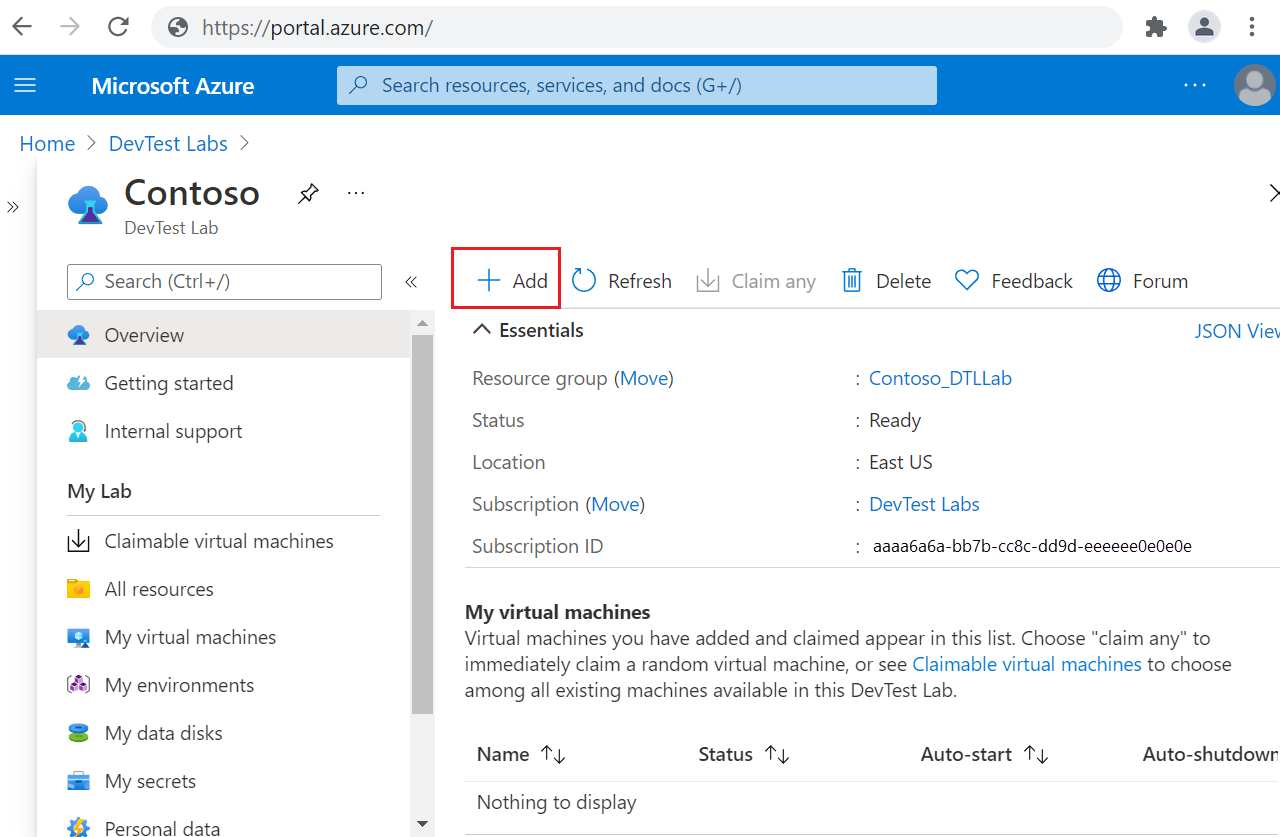Image resolution: width=1280 pixels, height=837 pixels.
Task: Sort table by Status column
Action: pos(744,754)
